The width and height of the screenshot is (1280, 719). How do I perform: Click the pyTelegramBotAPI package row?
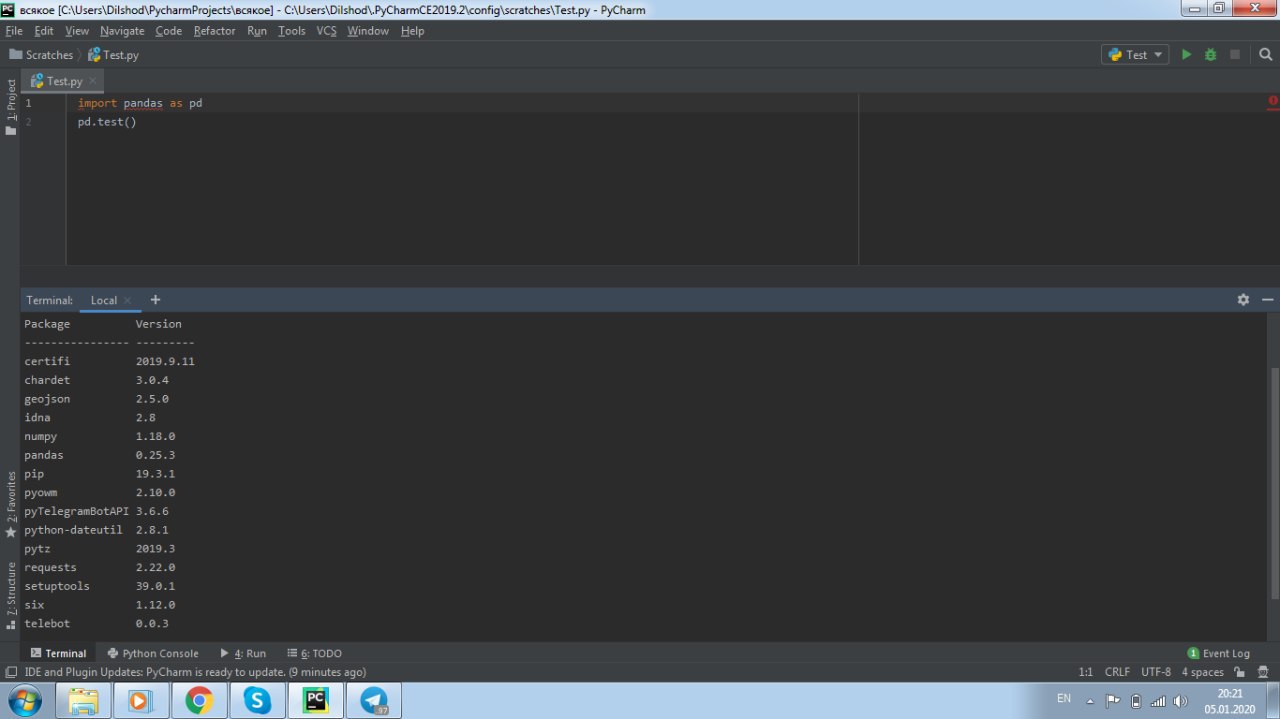click(x=96, y=511)
